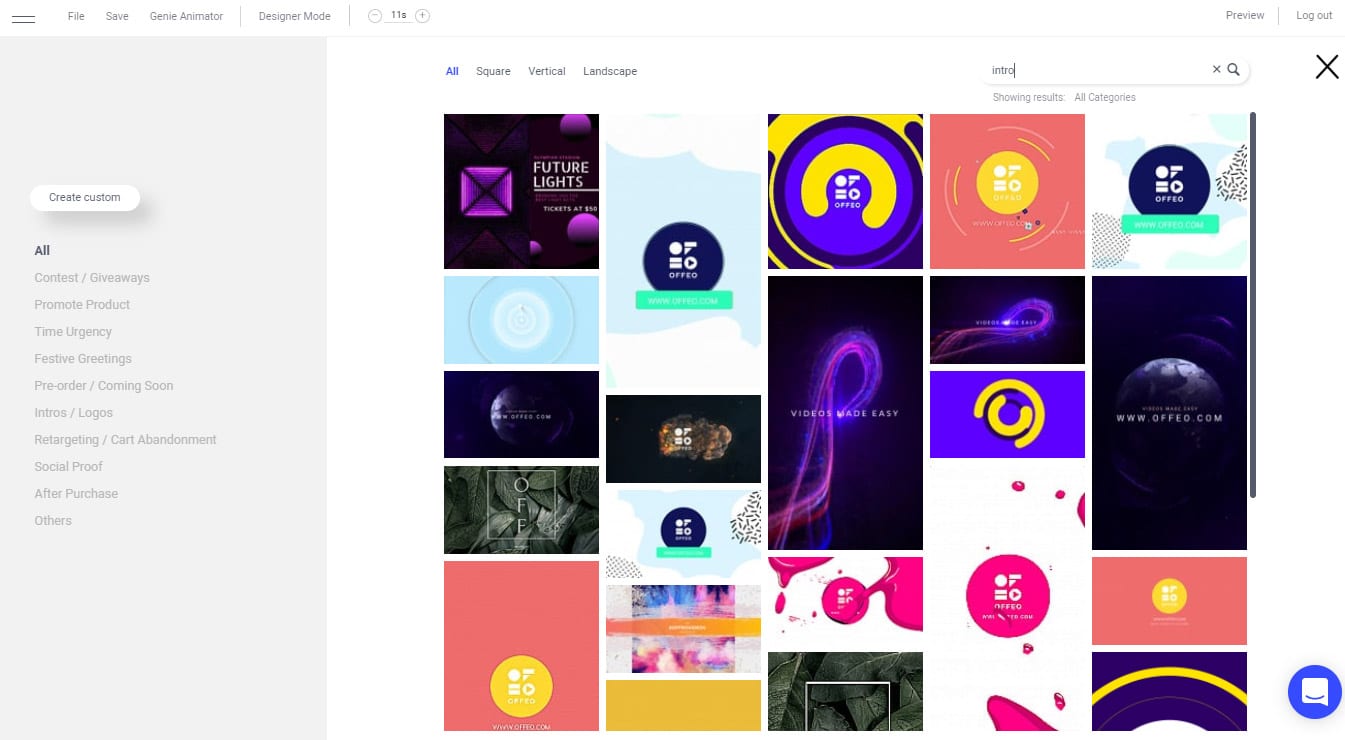Select Contest / Giveaways category
This screenshot has width=1345, height=740.
[92, 277]
